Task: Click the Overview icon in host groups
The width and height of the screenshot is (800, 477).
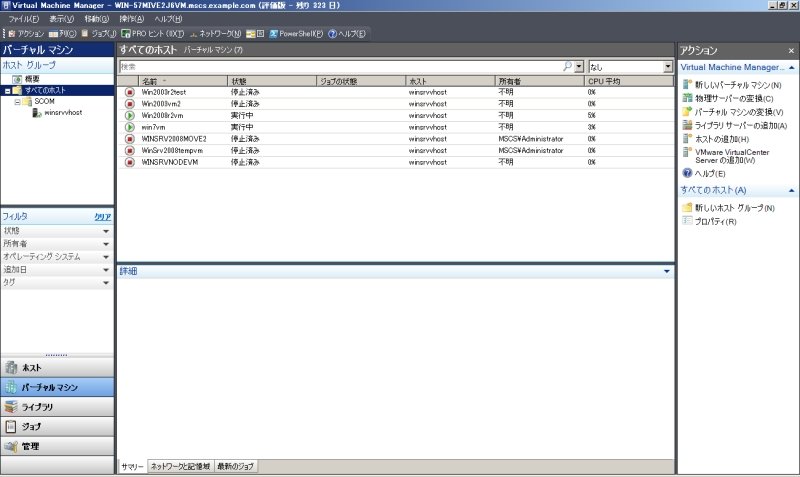Action: pyautogui.click(x=17, y=79)
